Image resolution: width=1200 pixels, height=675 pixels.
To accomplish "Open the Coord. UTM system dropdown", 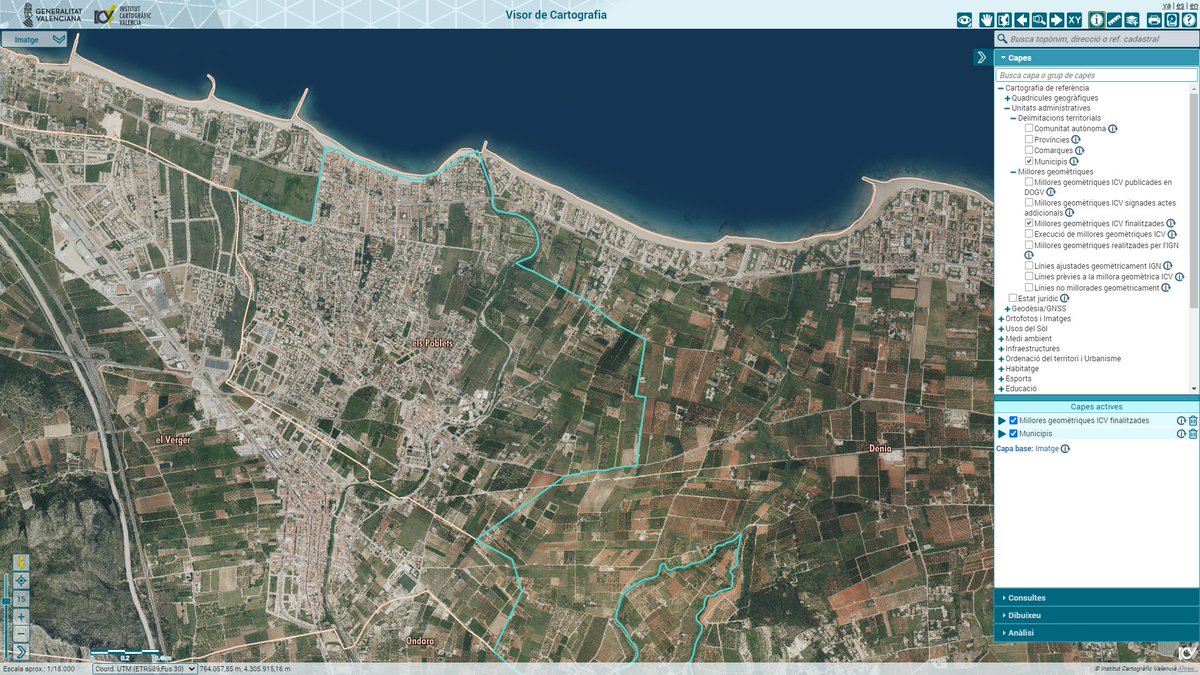I will 146,669.
